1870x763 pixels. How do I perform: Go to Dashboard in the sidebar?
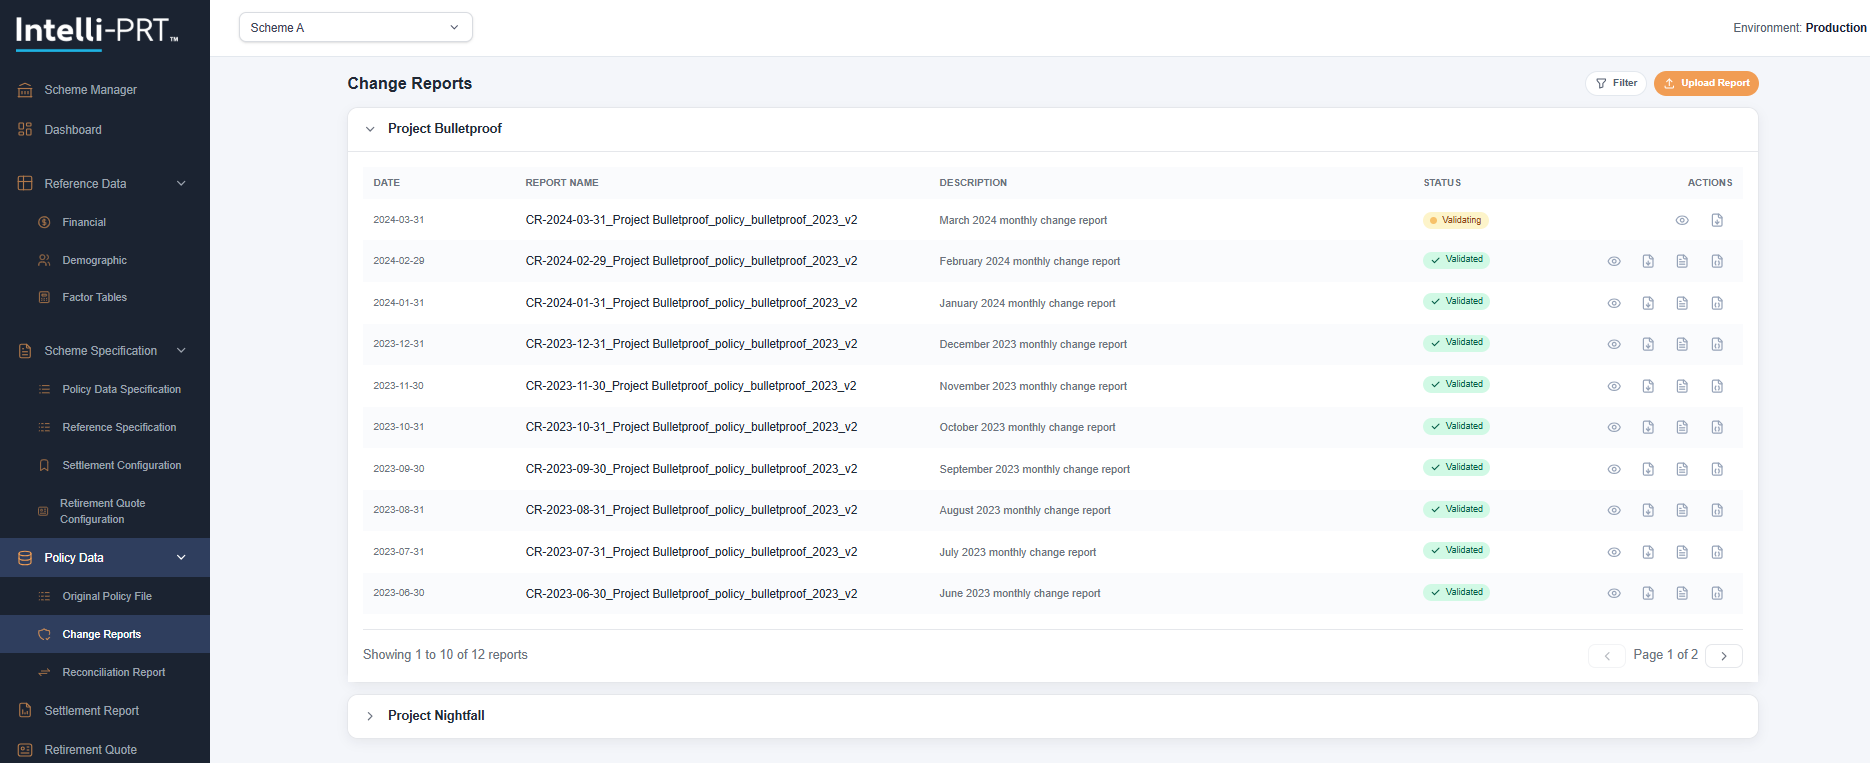coord(73,130)
